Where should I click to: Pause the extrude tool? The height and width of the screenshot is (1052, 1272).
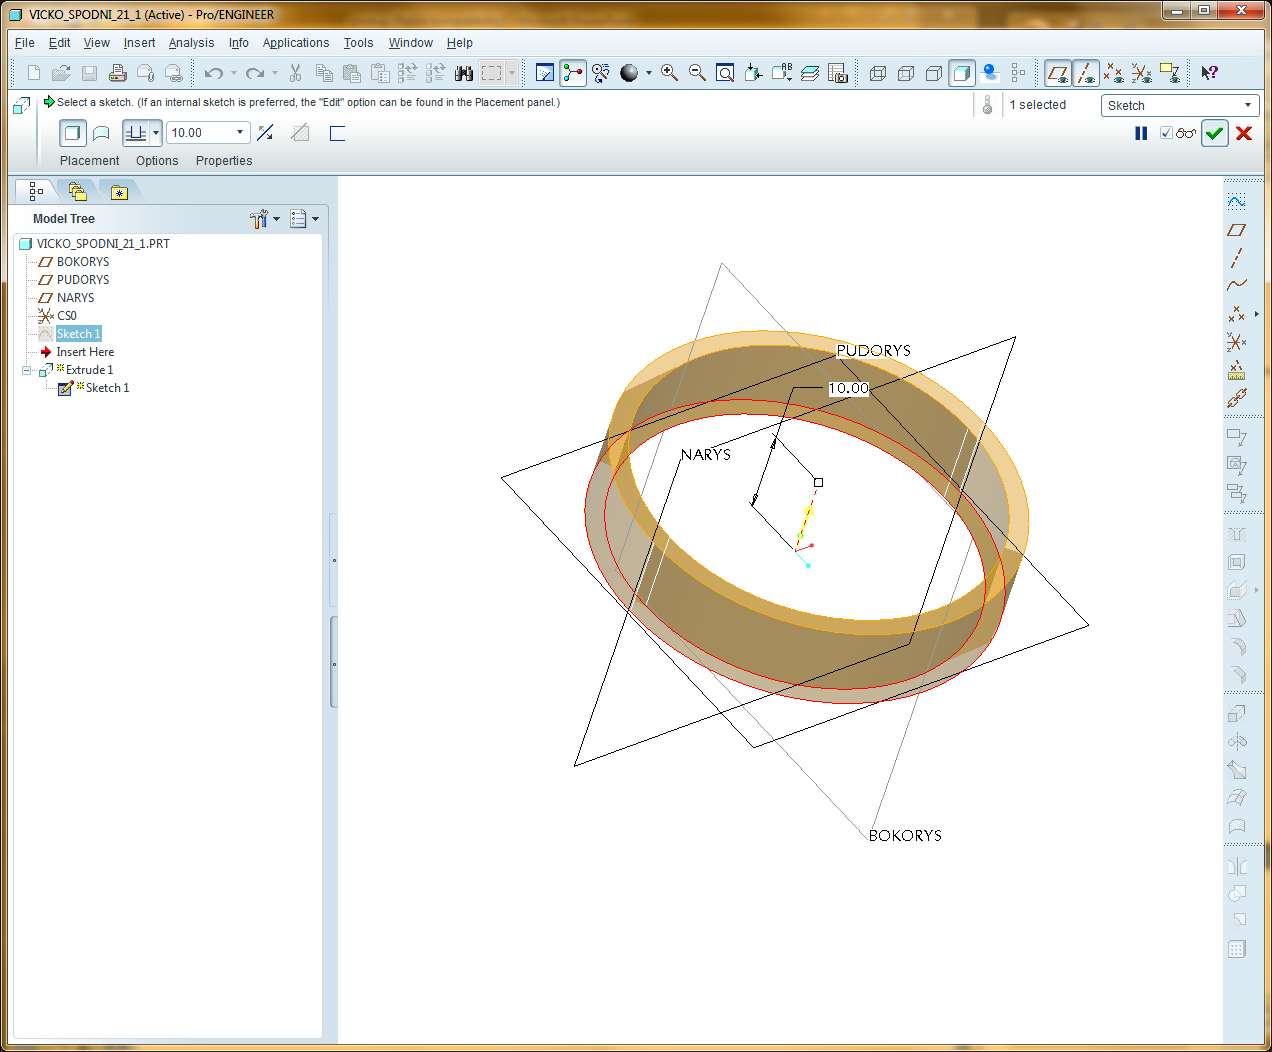(1141, 133)
